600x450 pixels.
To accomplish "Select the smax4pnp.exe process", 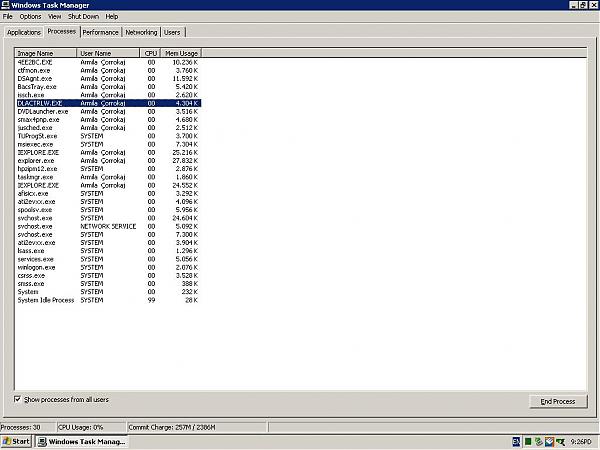I will point(109,120).
